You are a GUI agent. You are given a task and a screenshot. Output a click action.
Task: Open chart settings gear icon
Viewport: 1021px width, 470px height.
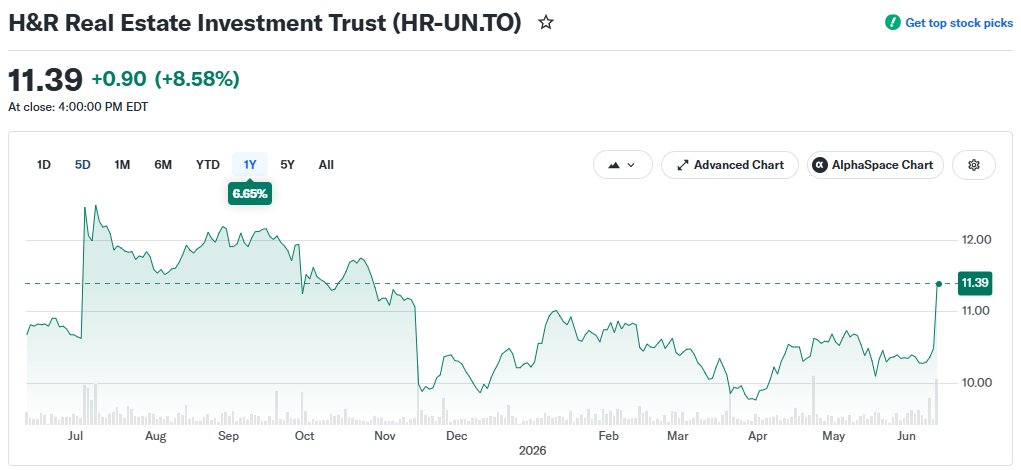973,165
